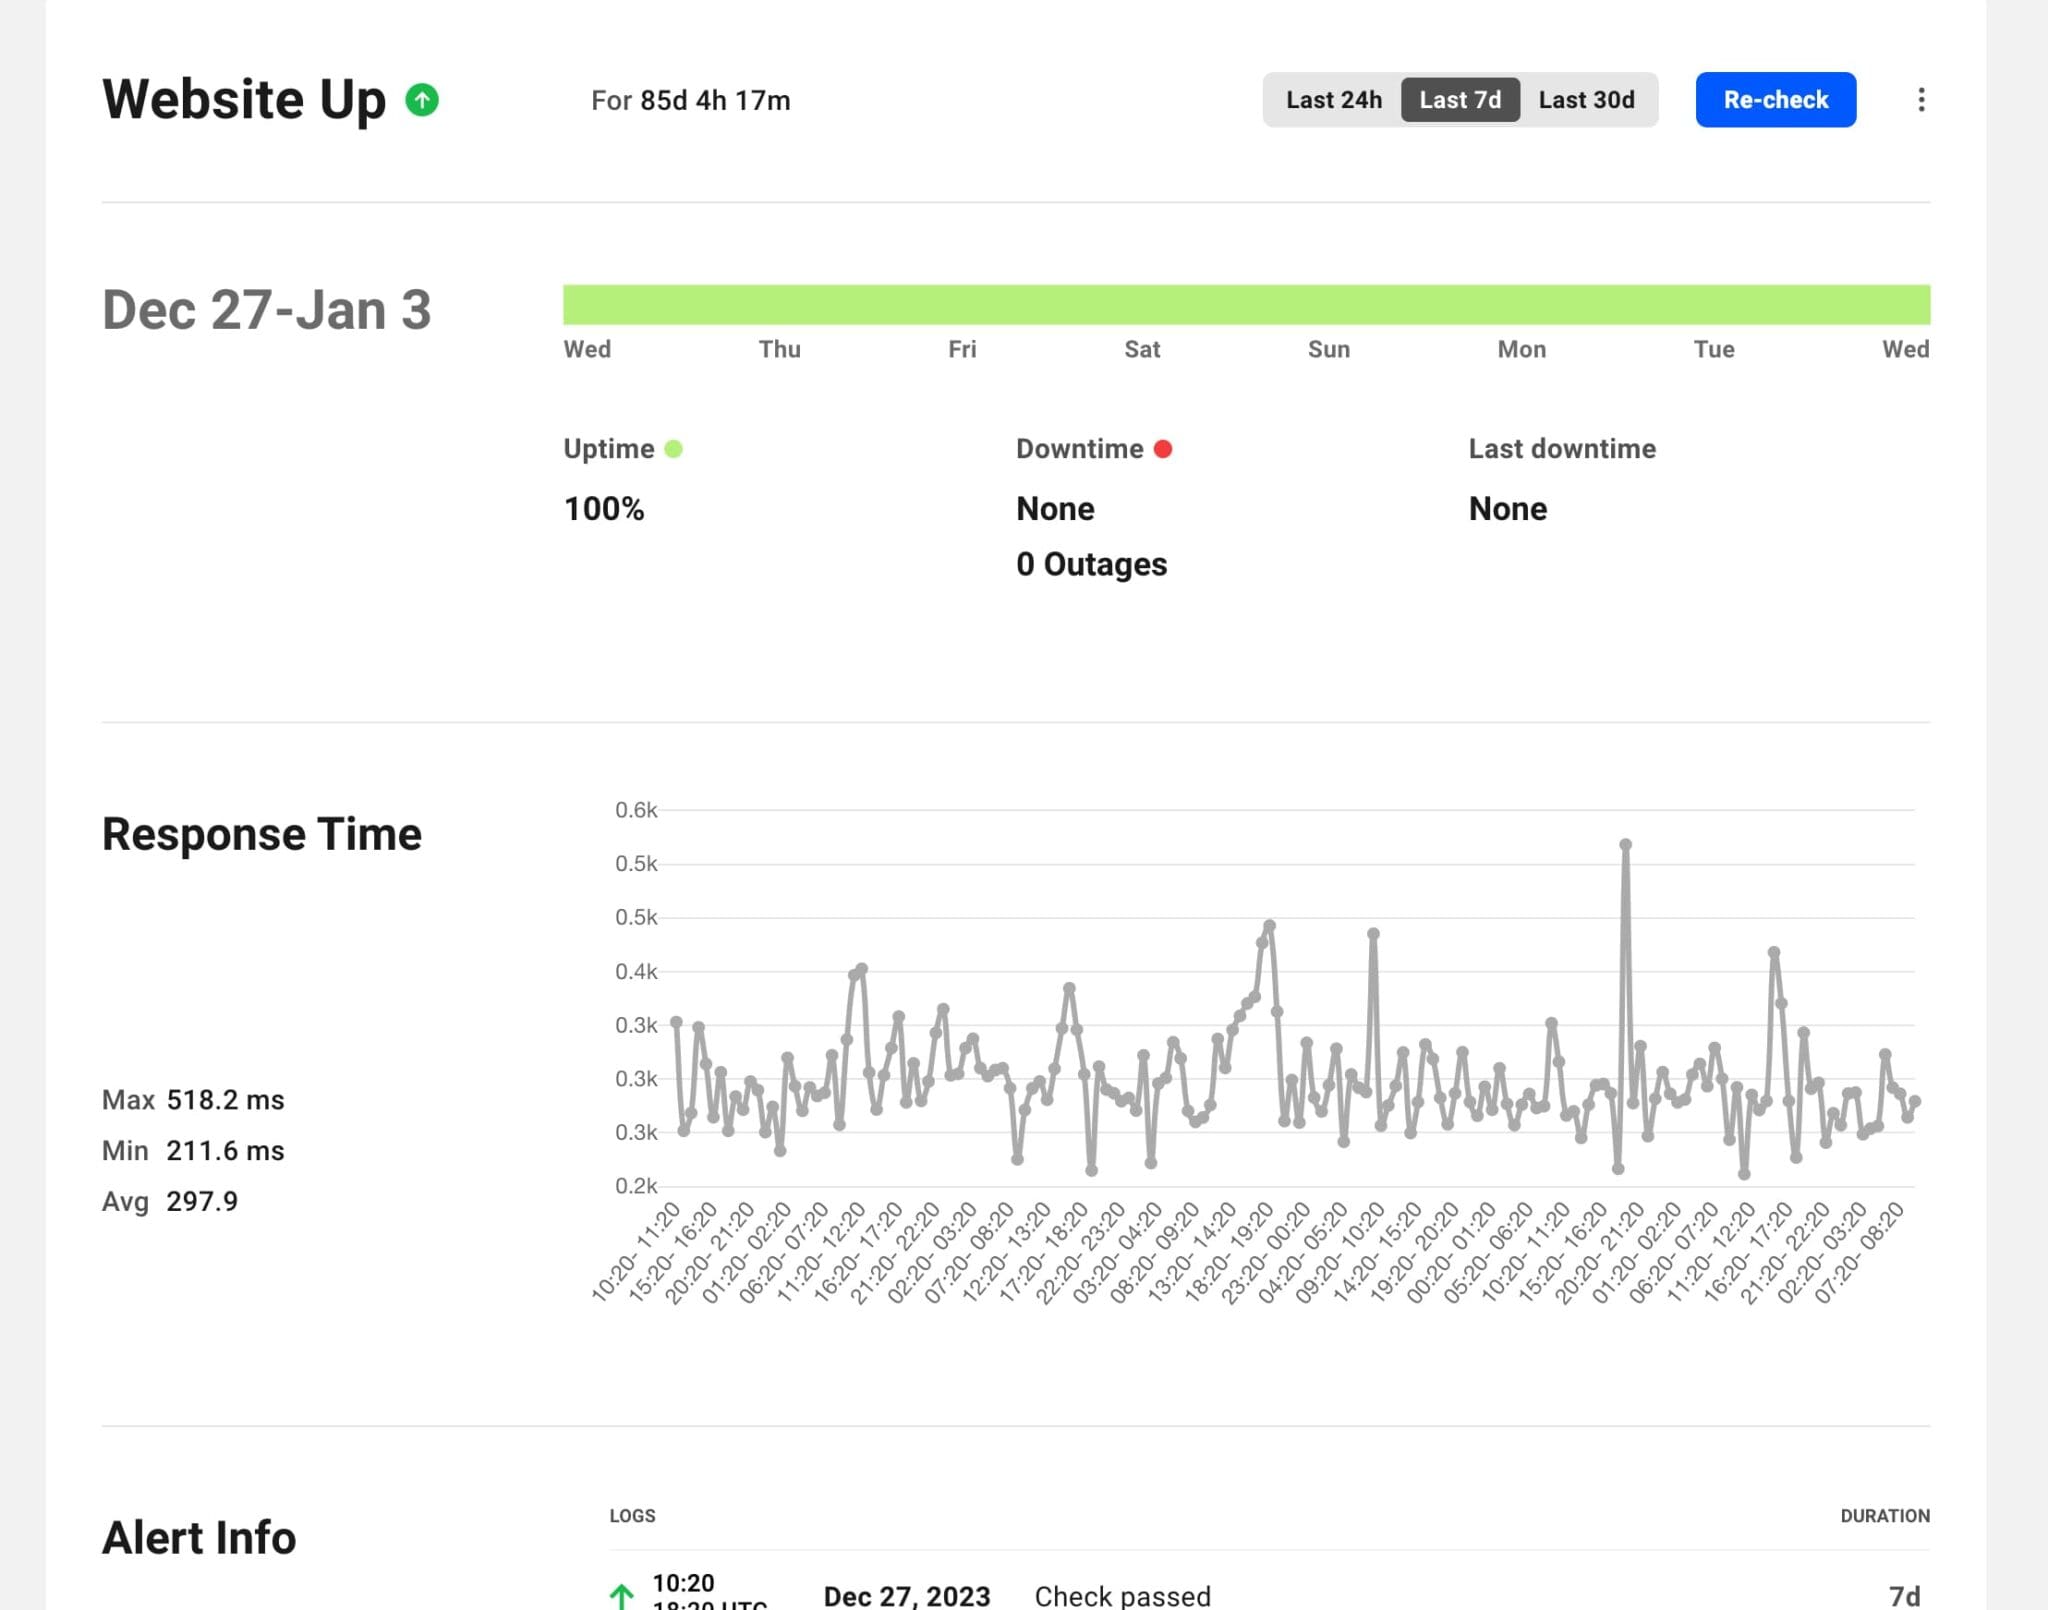Click the green up-status arrow beside Website Up
Image resolution: width=2048 pixels, height=1610 pixels.
coord(423,99)
